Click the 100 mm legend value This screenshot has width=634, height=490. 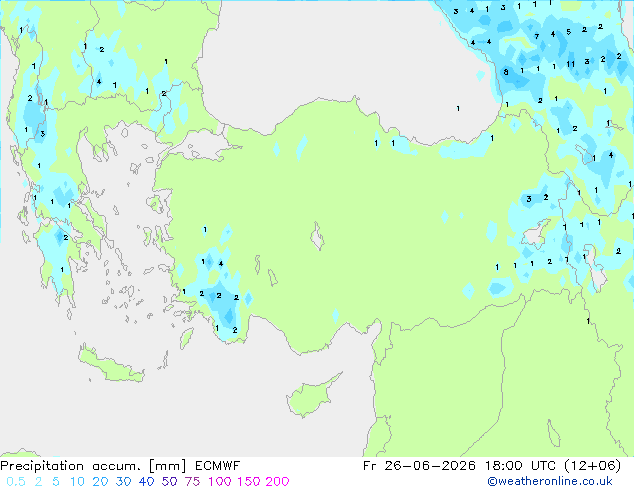pos(220,482)
